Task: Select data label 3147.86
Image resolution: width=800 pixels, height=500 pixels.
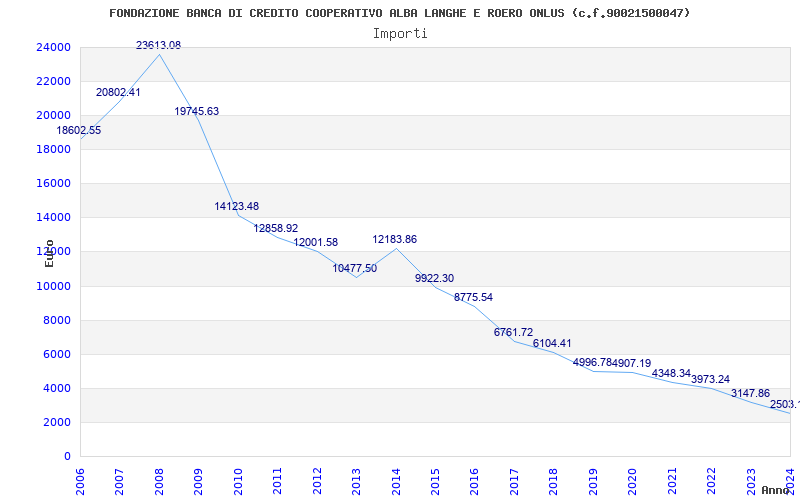Action: coord(750,393)
